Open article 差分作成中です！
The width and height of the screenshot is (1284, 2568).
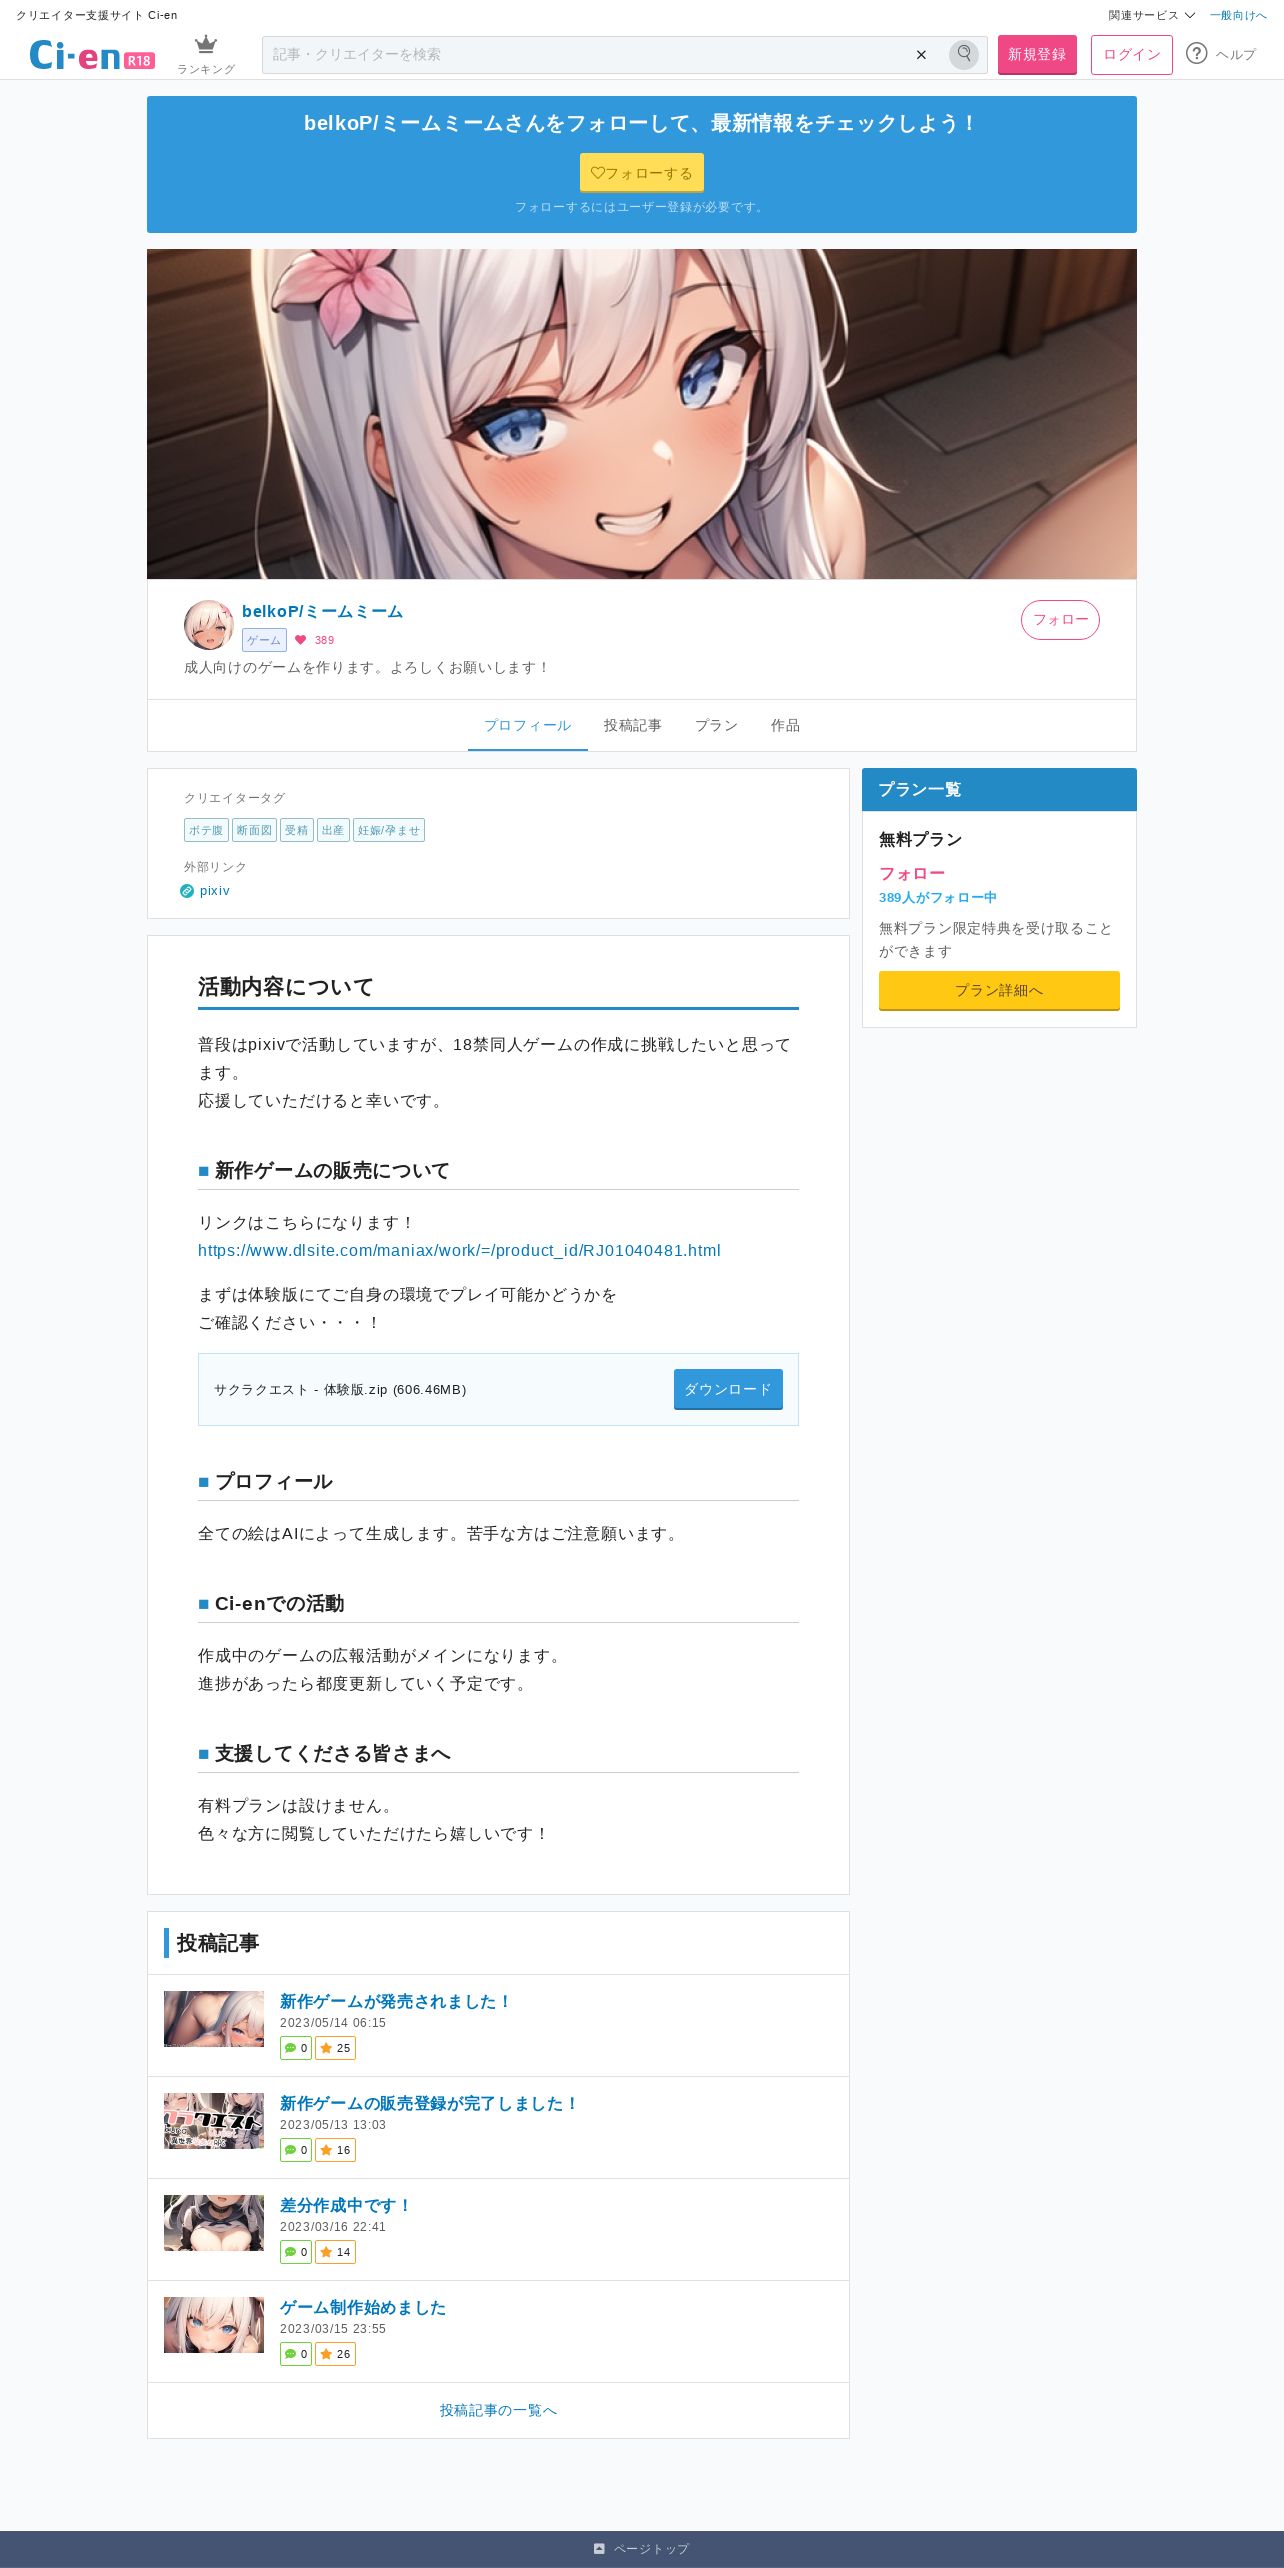click(x=346, y=2205)
